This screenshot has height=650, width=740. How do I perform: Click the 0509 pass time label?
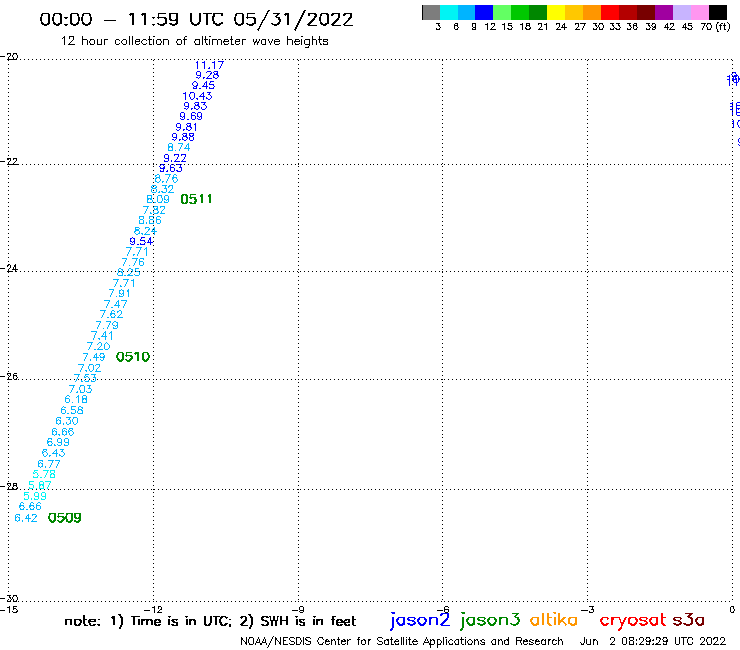[x=65, y=518]
